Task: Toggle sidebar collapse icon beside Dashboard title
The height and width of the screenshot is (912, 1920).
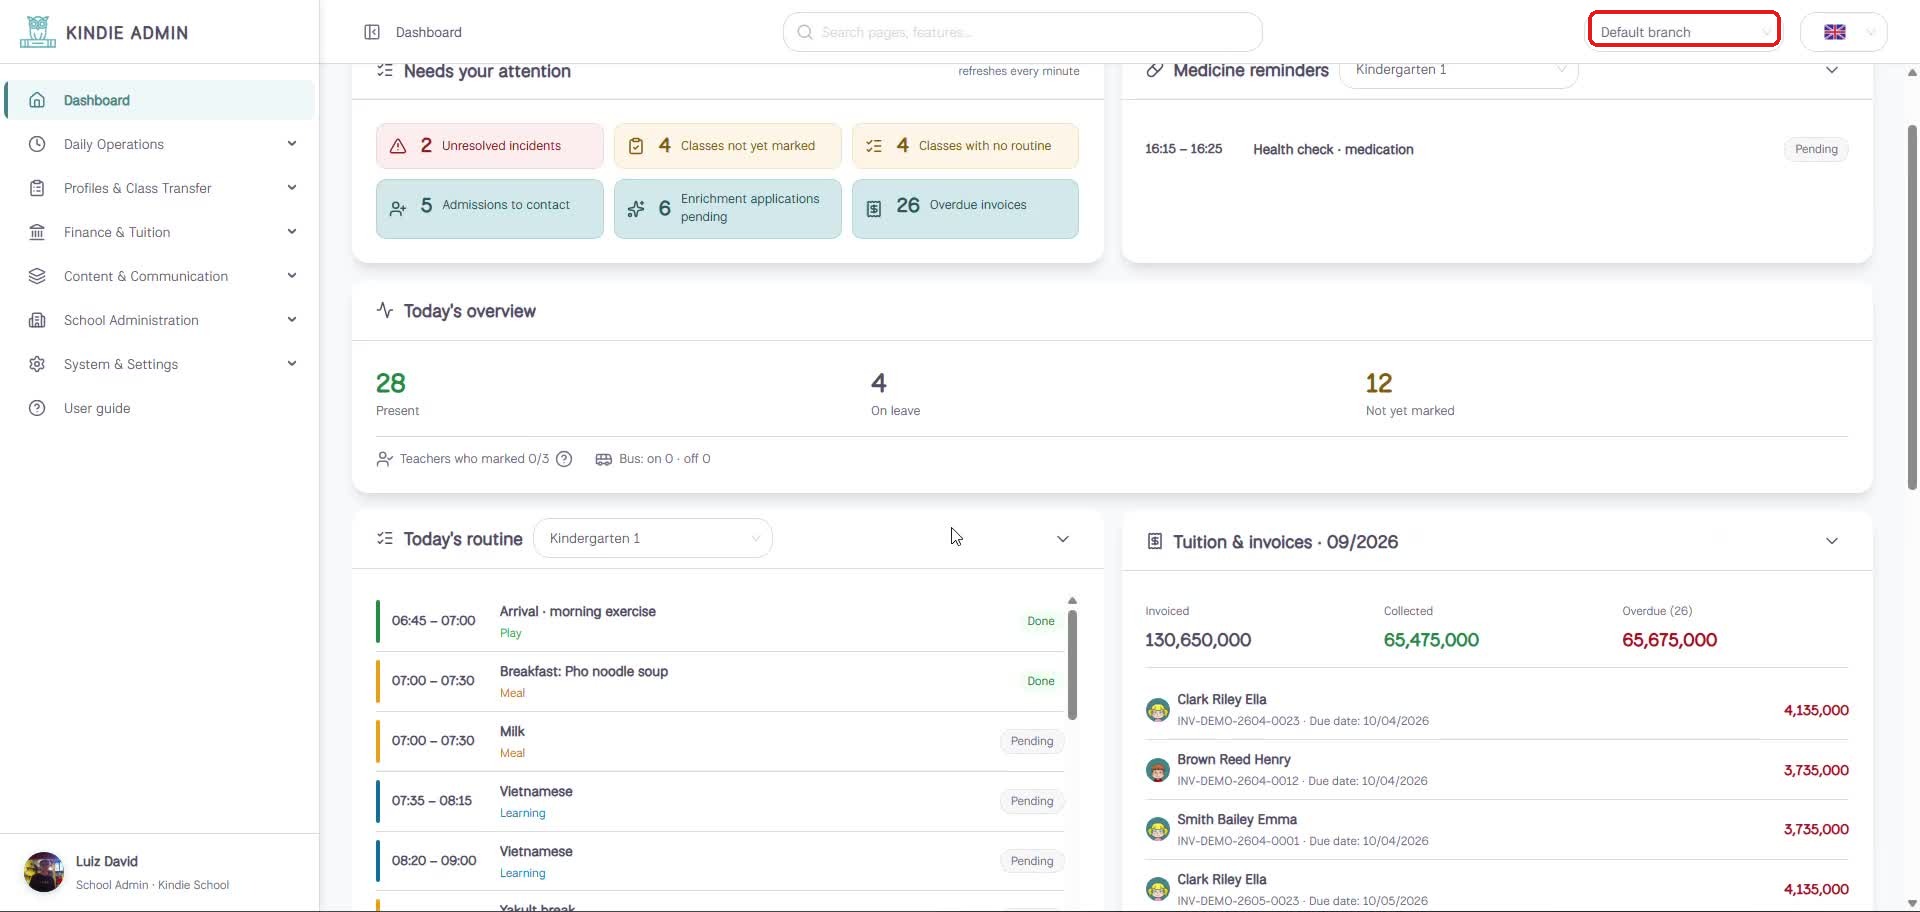Action: point(372,32)
